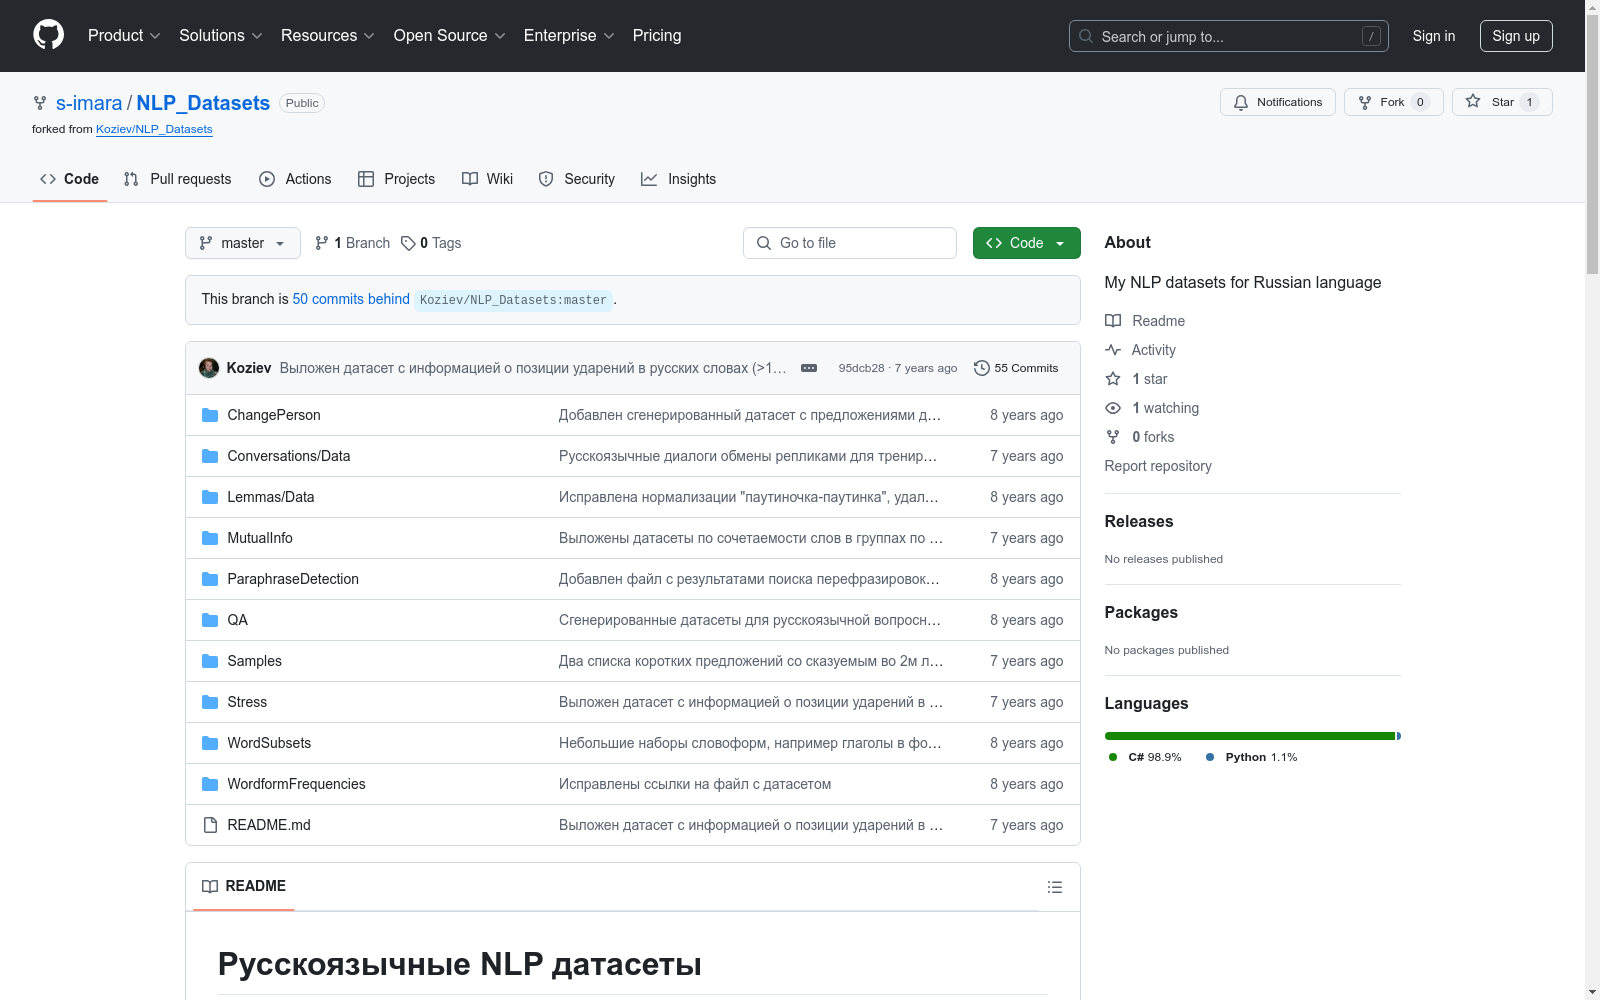The height and width of the screenshot is (1000, 1600).
Task: Click the fork icon beside s-imara
Action: (40, 103)
